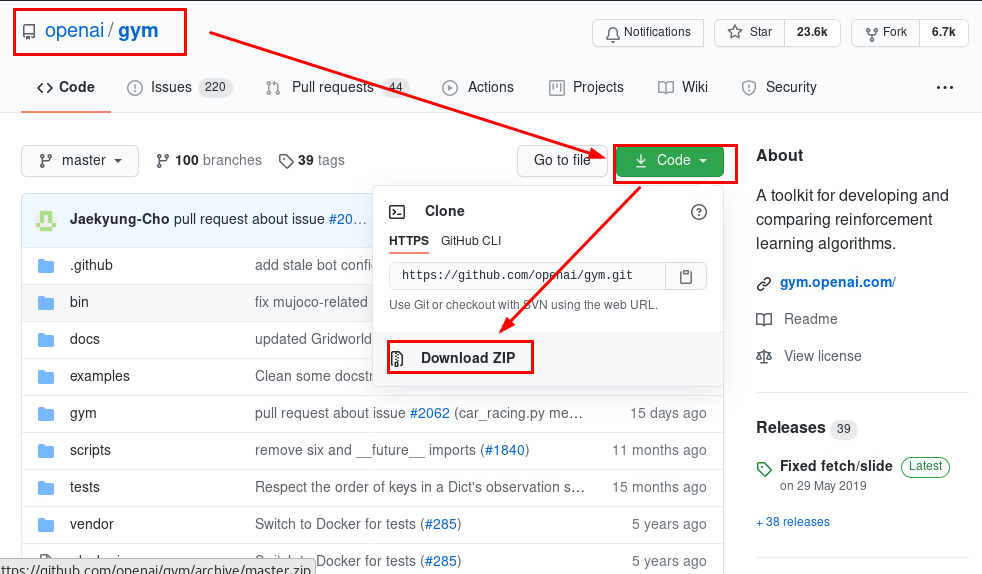Click folder icon of scripts row
The image size is (982, 574).
coord(46,451)
